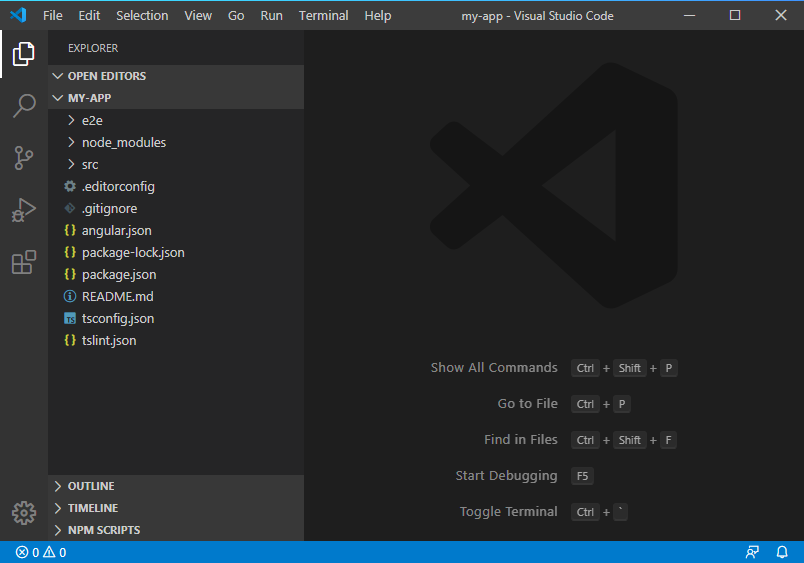Click the EXPLORER panel title
This screenshot has height=563, width=804.
pos(93,48)
